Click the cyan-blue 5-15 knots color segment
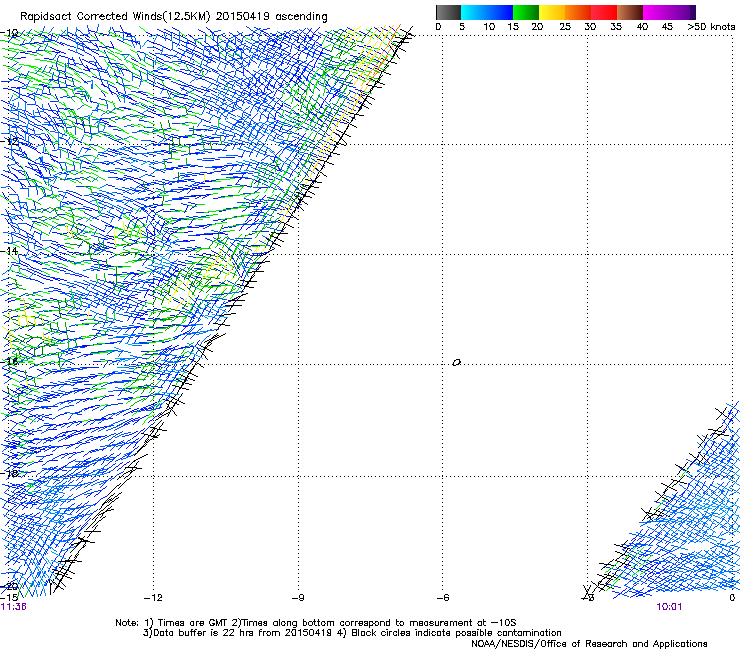This screenshot has width=740, height=650. (x=487, y=12)
